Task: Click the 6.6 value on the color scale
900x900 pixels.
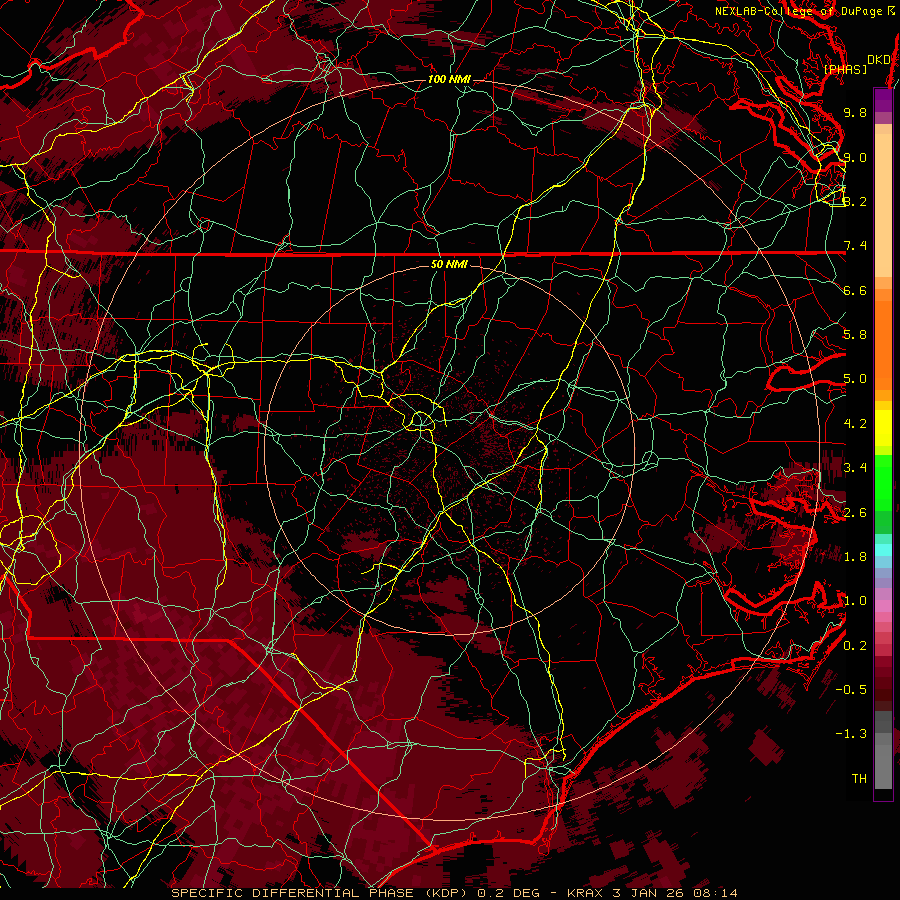Action: point(855,290)
